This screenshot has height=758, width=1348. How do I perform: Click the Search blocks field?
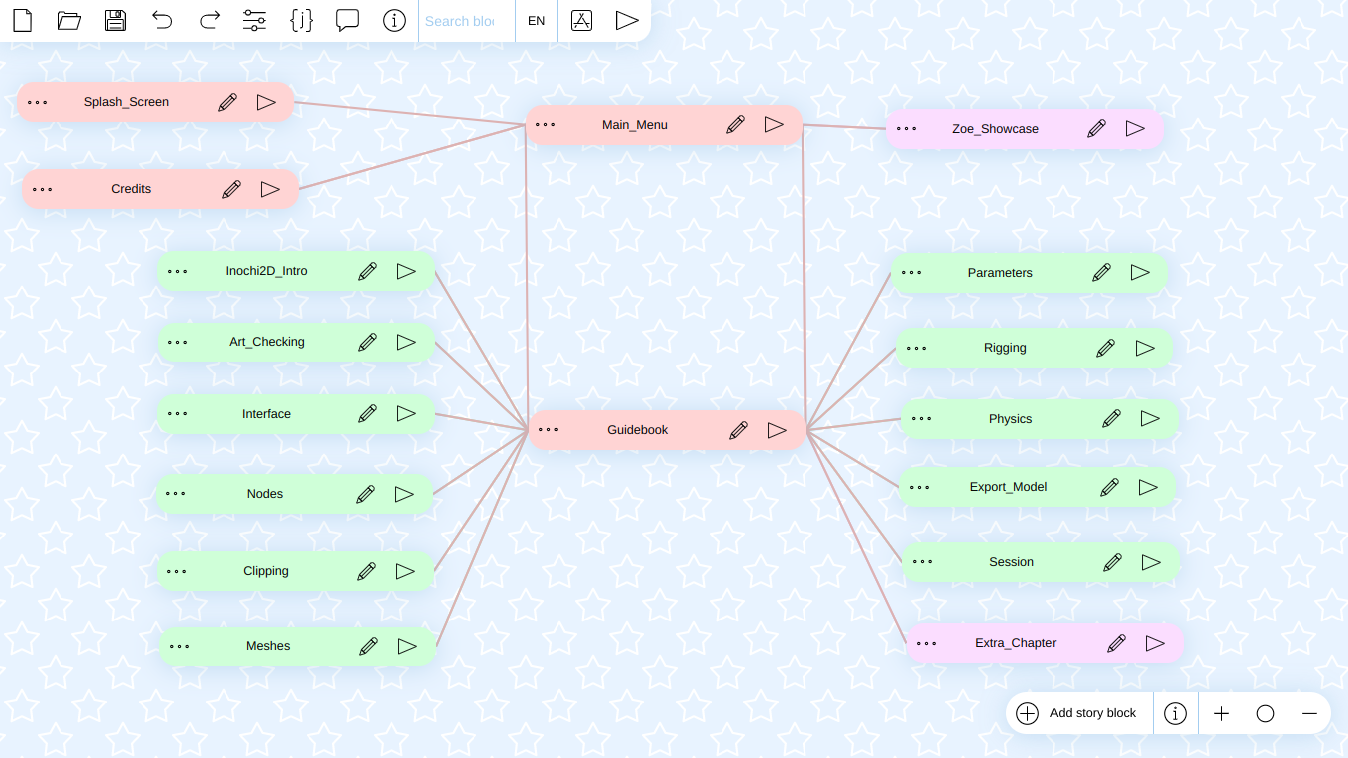coord(466,21)
